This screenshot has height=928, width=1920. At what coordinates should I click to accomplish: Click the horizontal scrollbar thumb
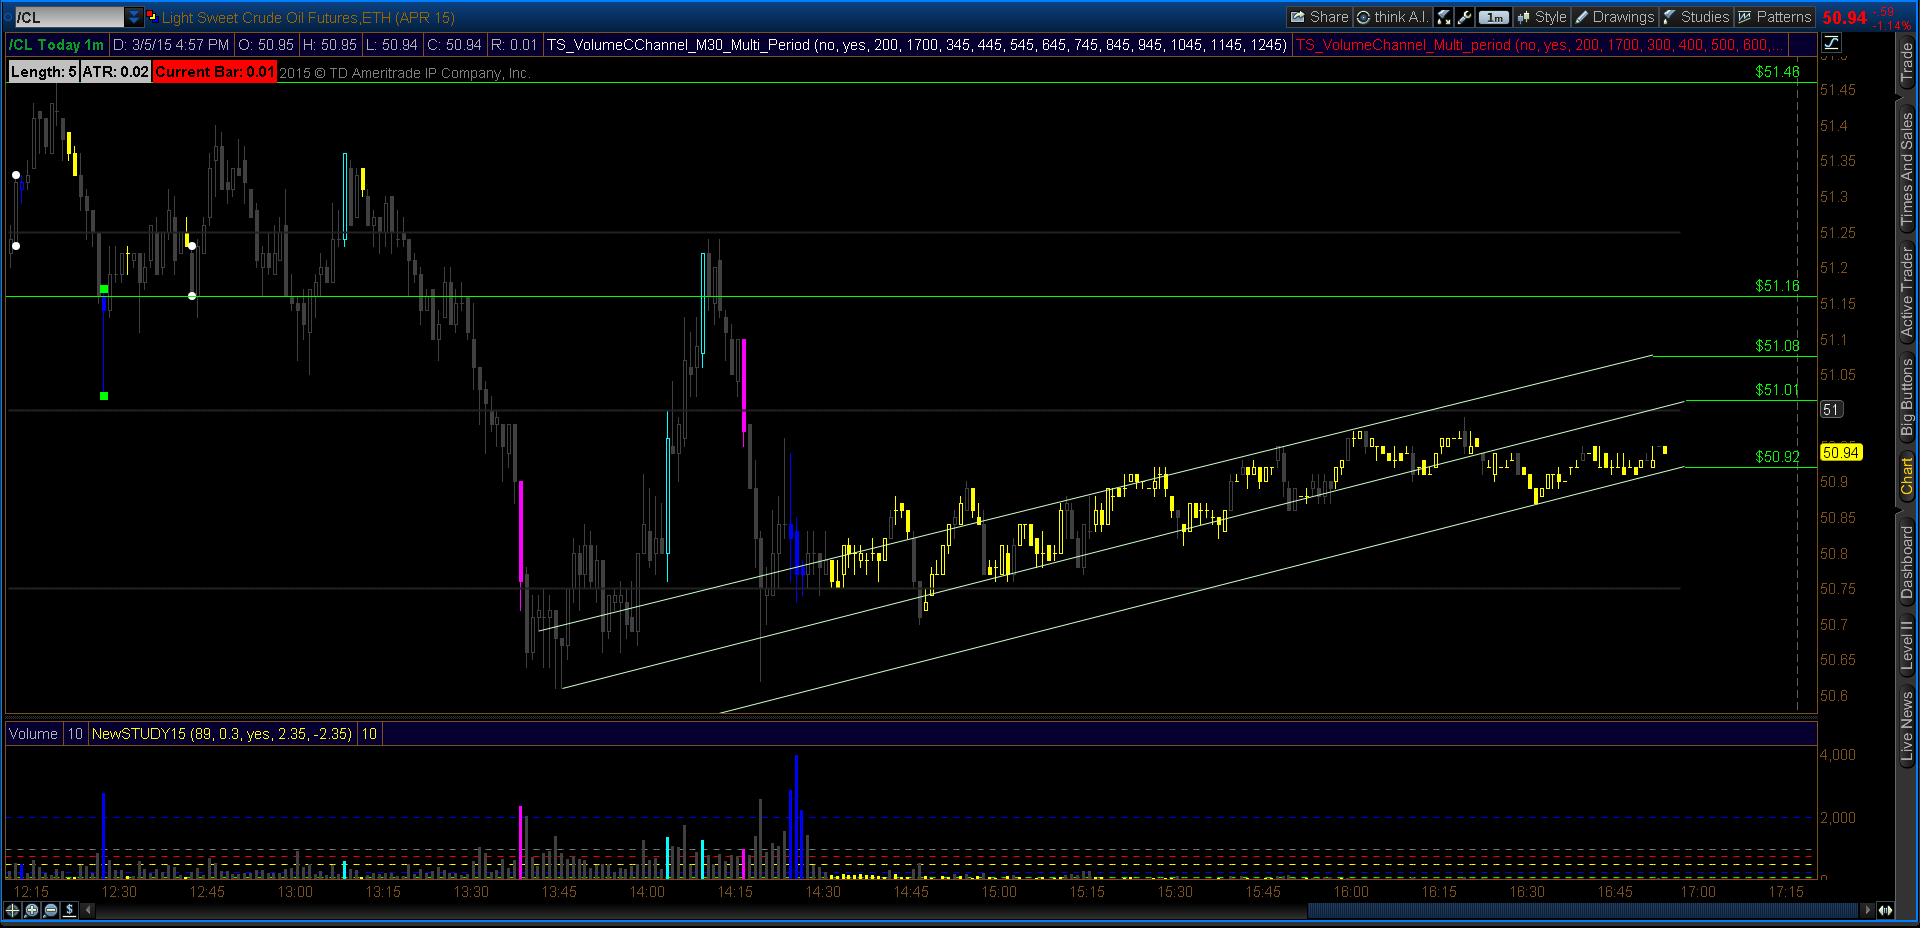pyautogui.click(x=1584, y=910)
